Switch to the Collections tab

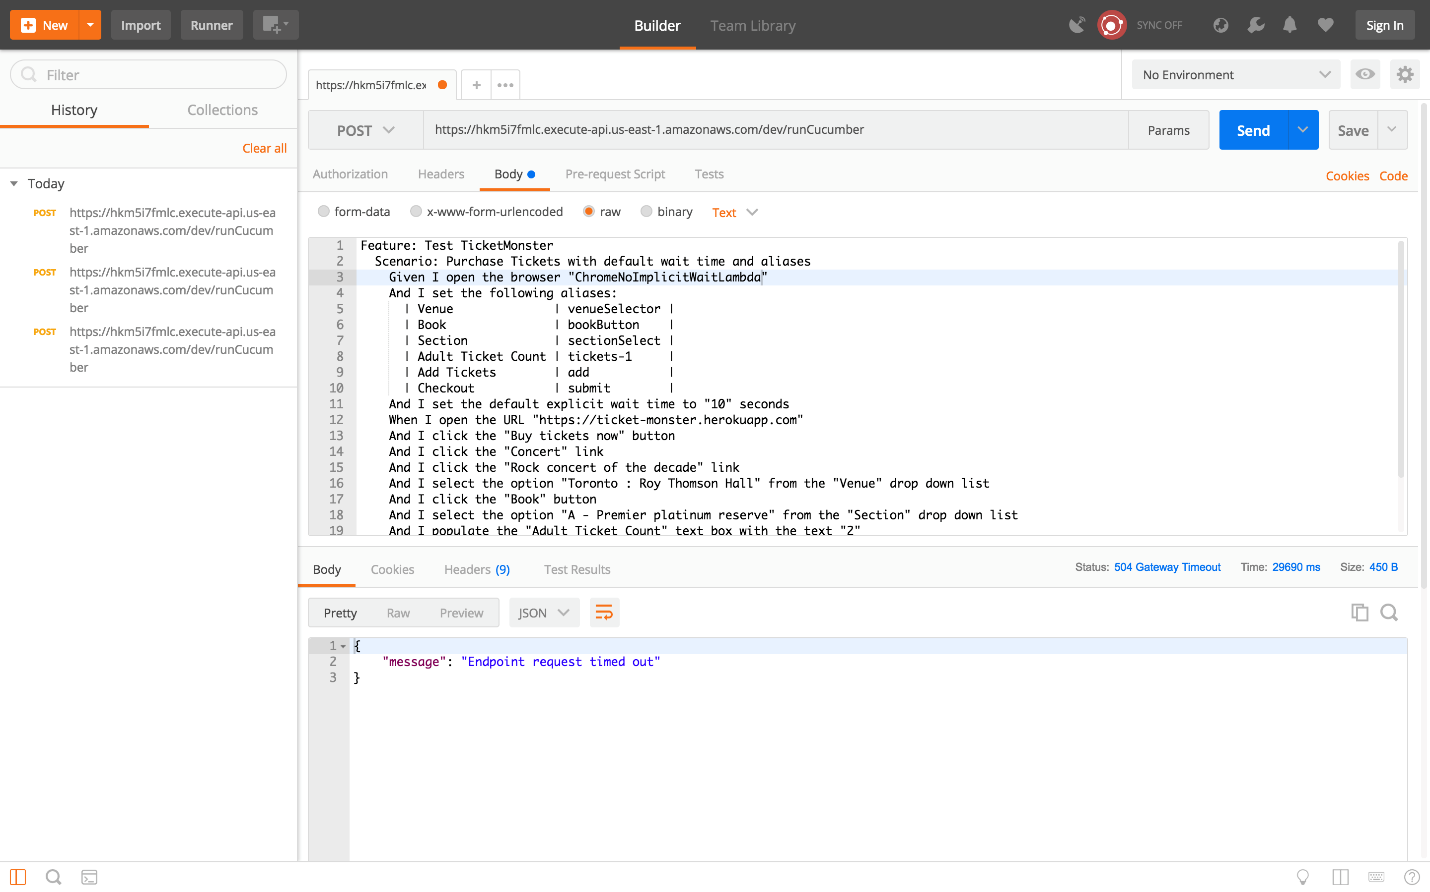222,110
